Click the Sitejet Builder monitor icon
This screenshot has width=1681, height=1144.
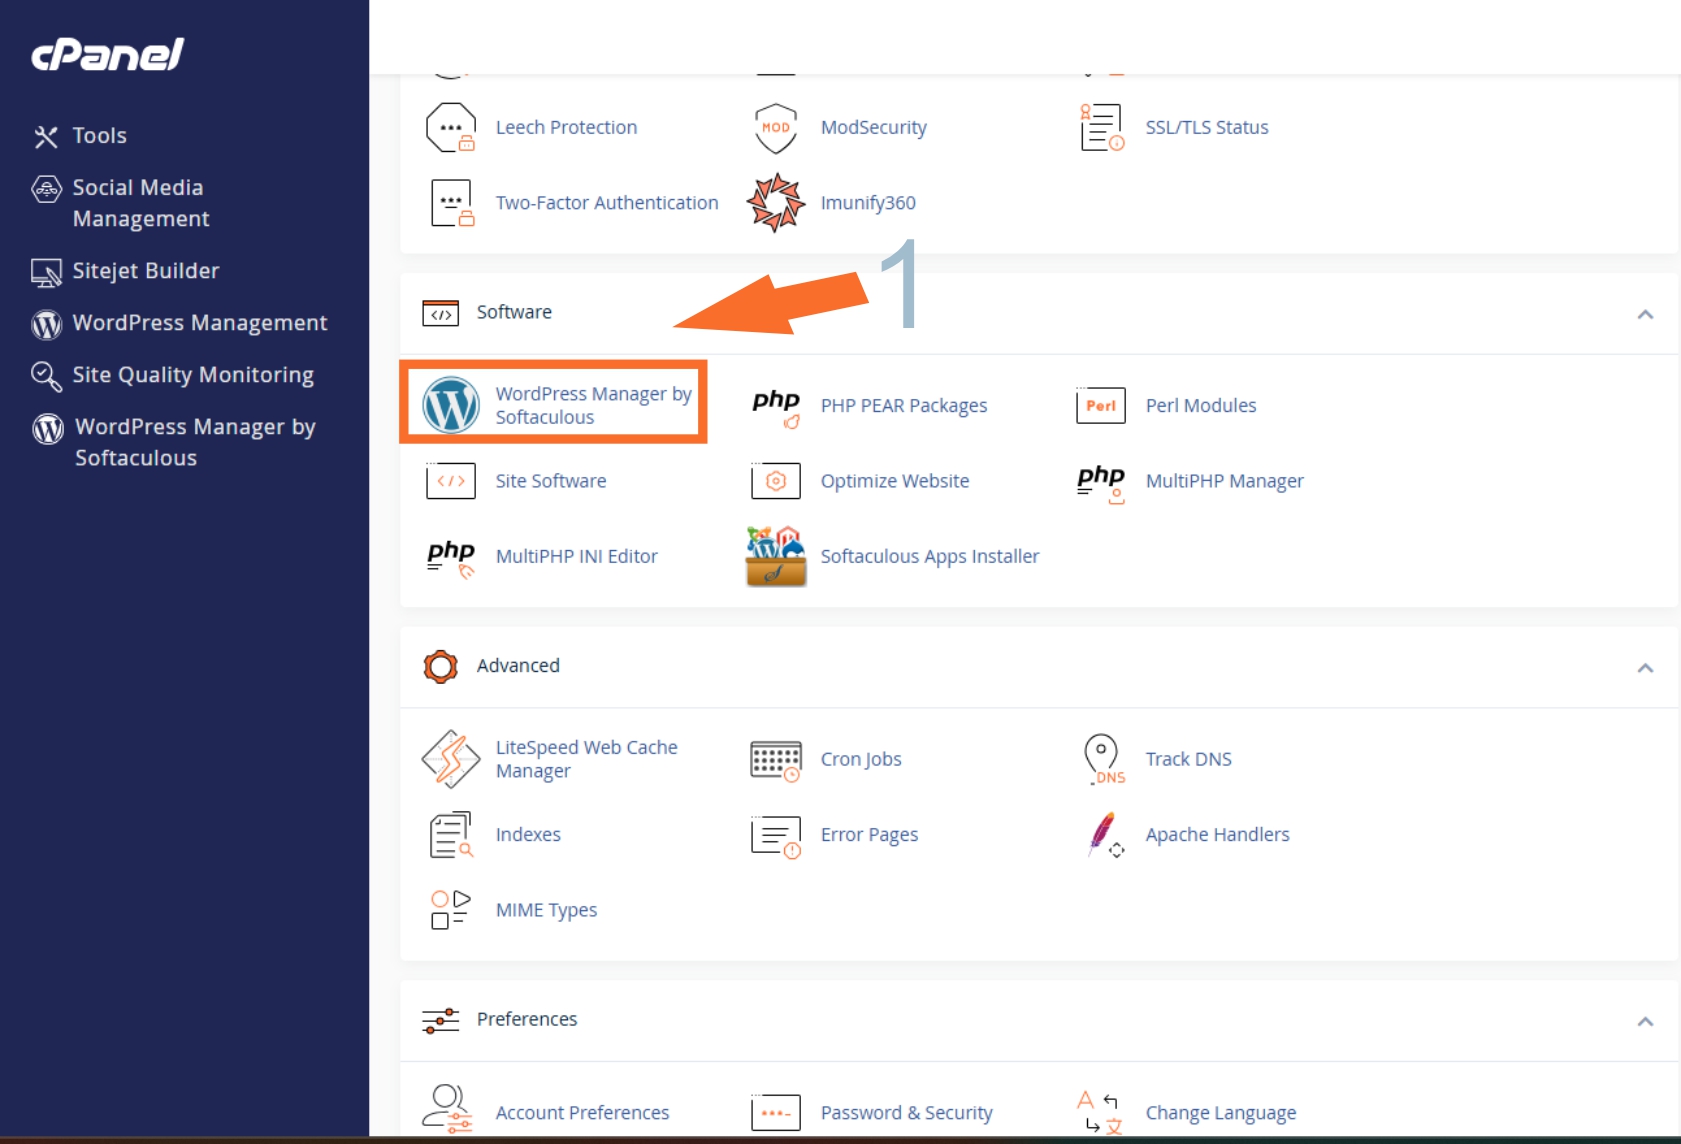click(46, 272)
